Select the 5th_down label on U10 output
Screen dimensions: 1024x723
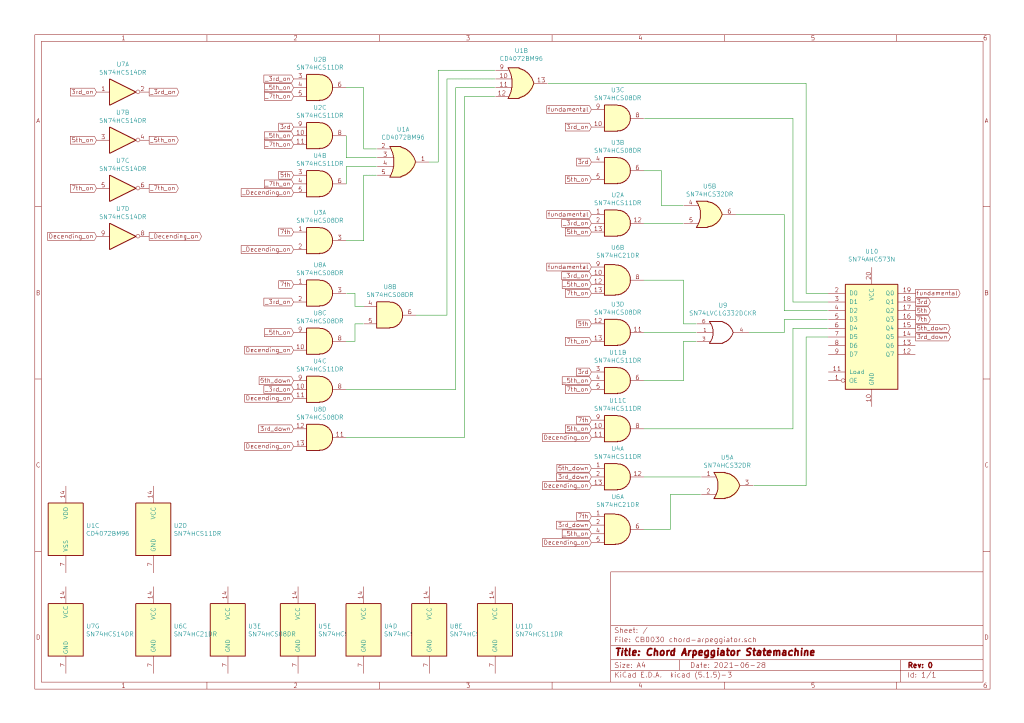pyautogui.click(x=932, y=328)
